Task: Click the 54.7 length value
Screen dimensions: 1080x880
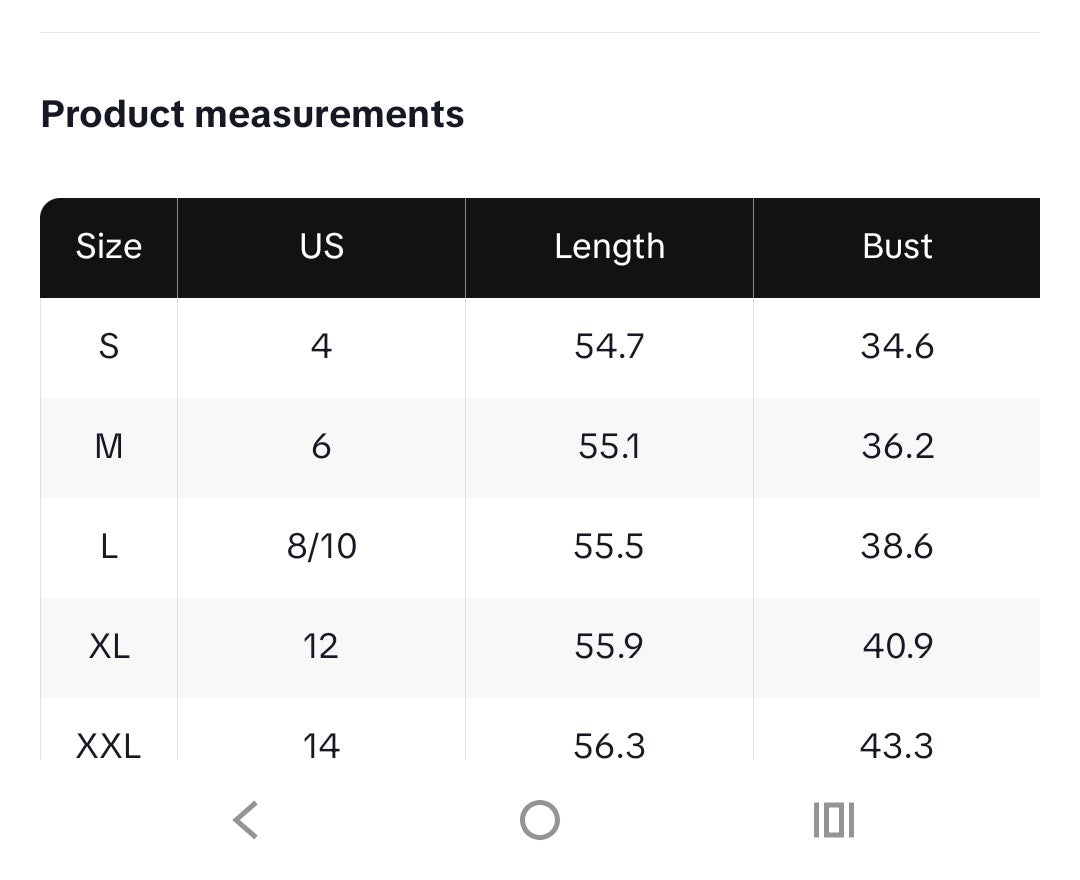Action: (x=609, y=347)
